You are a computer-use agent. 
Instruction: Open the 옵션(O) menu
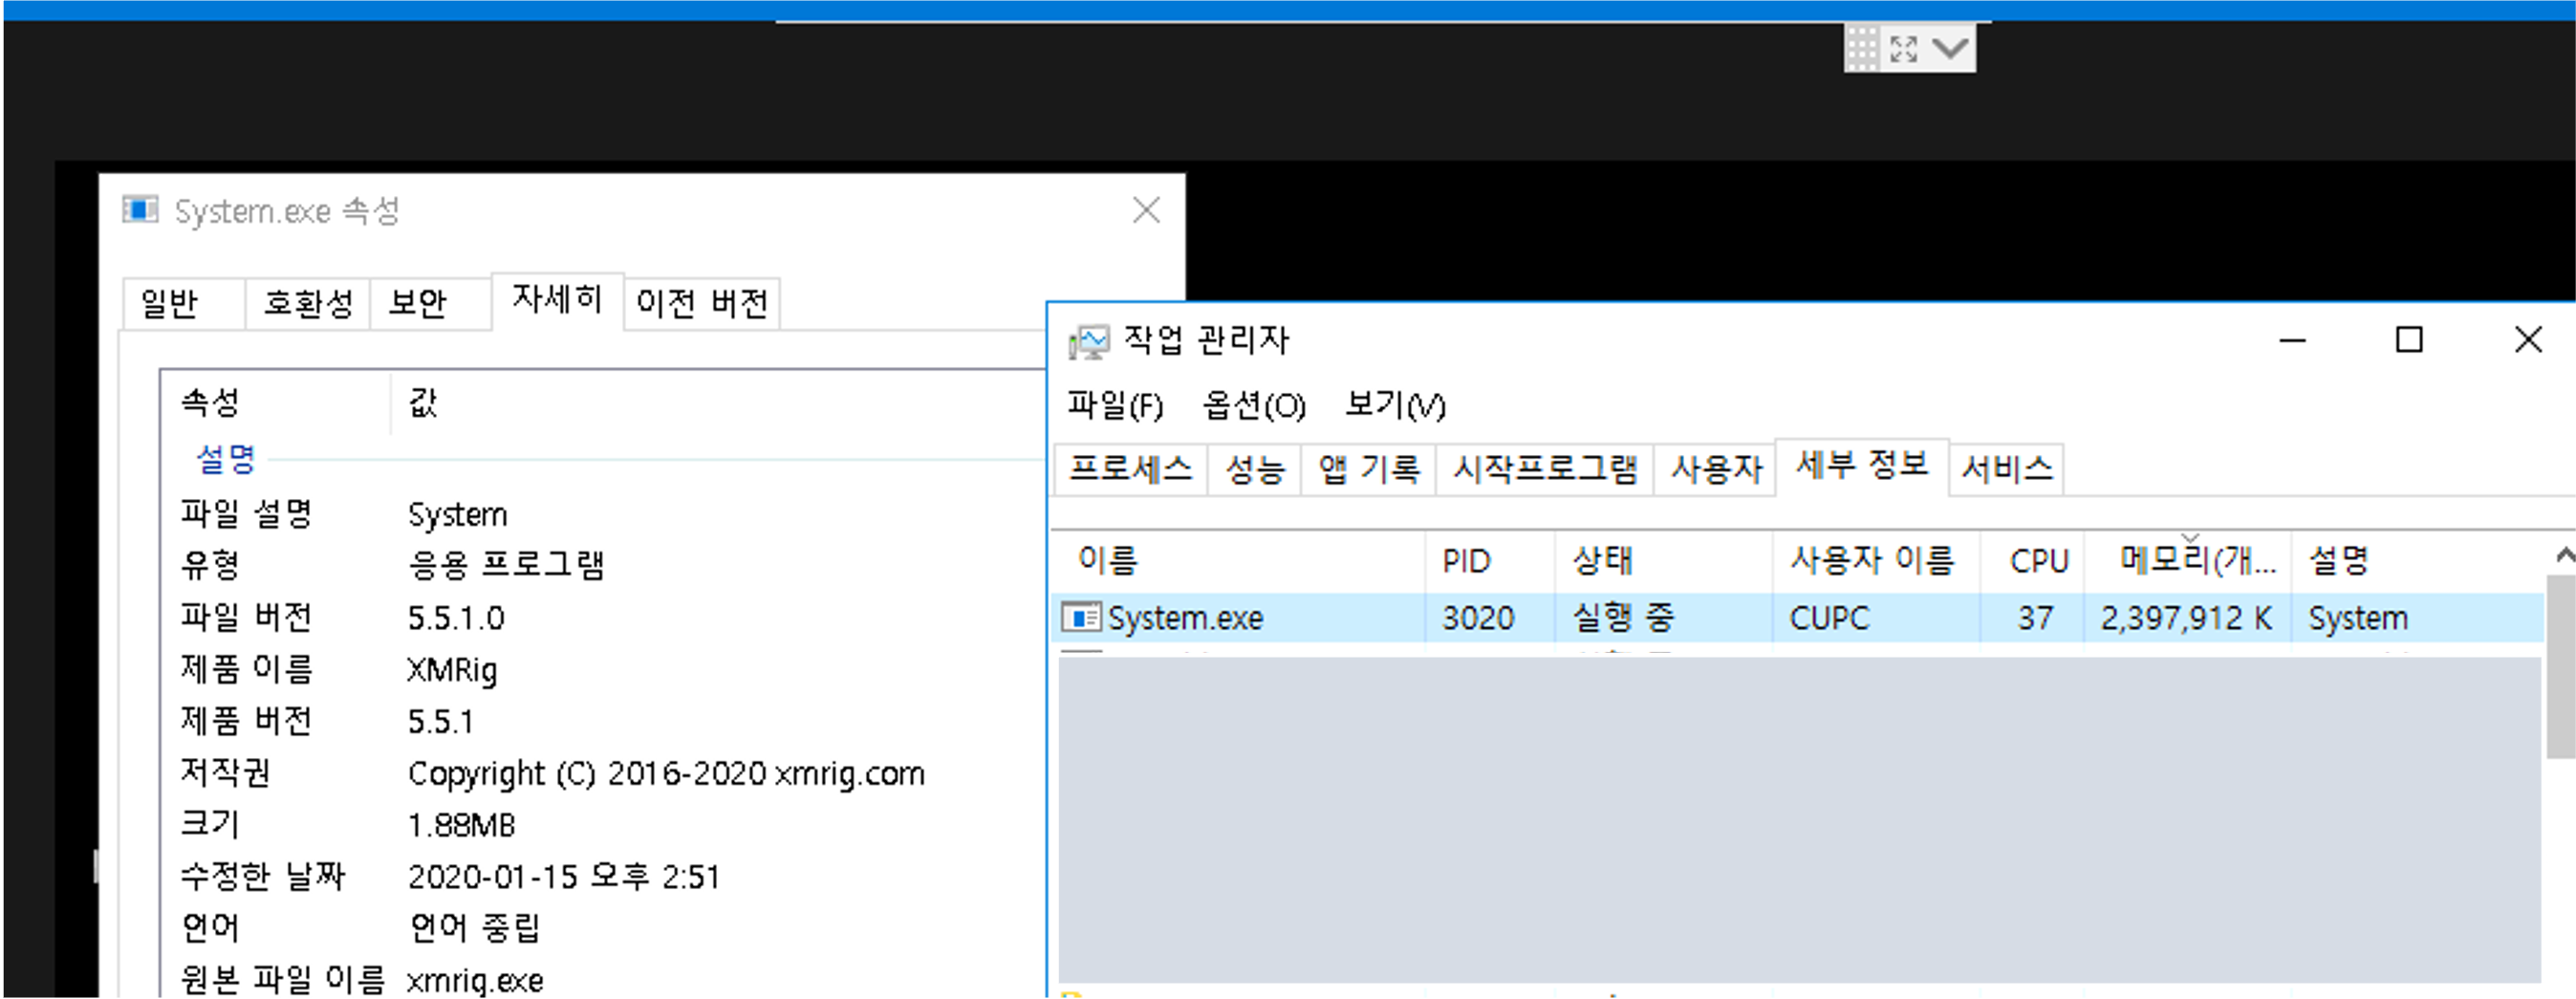[x=1254, y=405]
